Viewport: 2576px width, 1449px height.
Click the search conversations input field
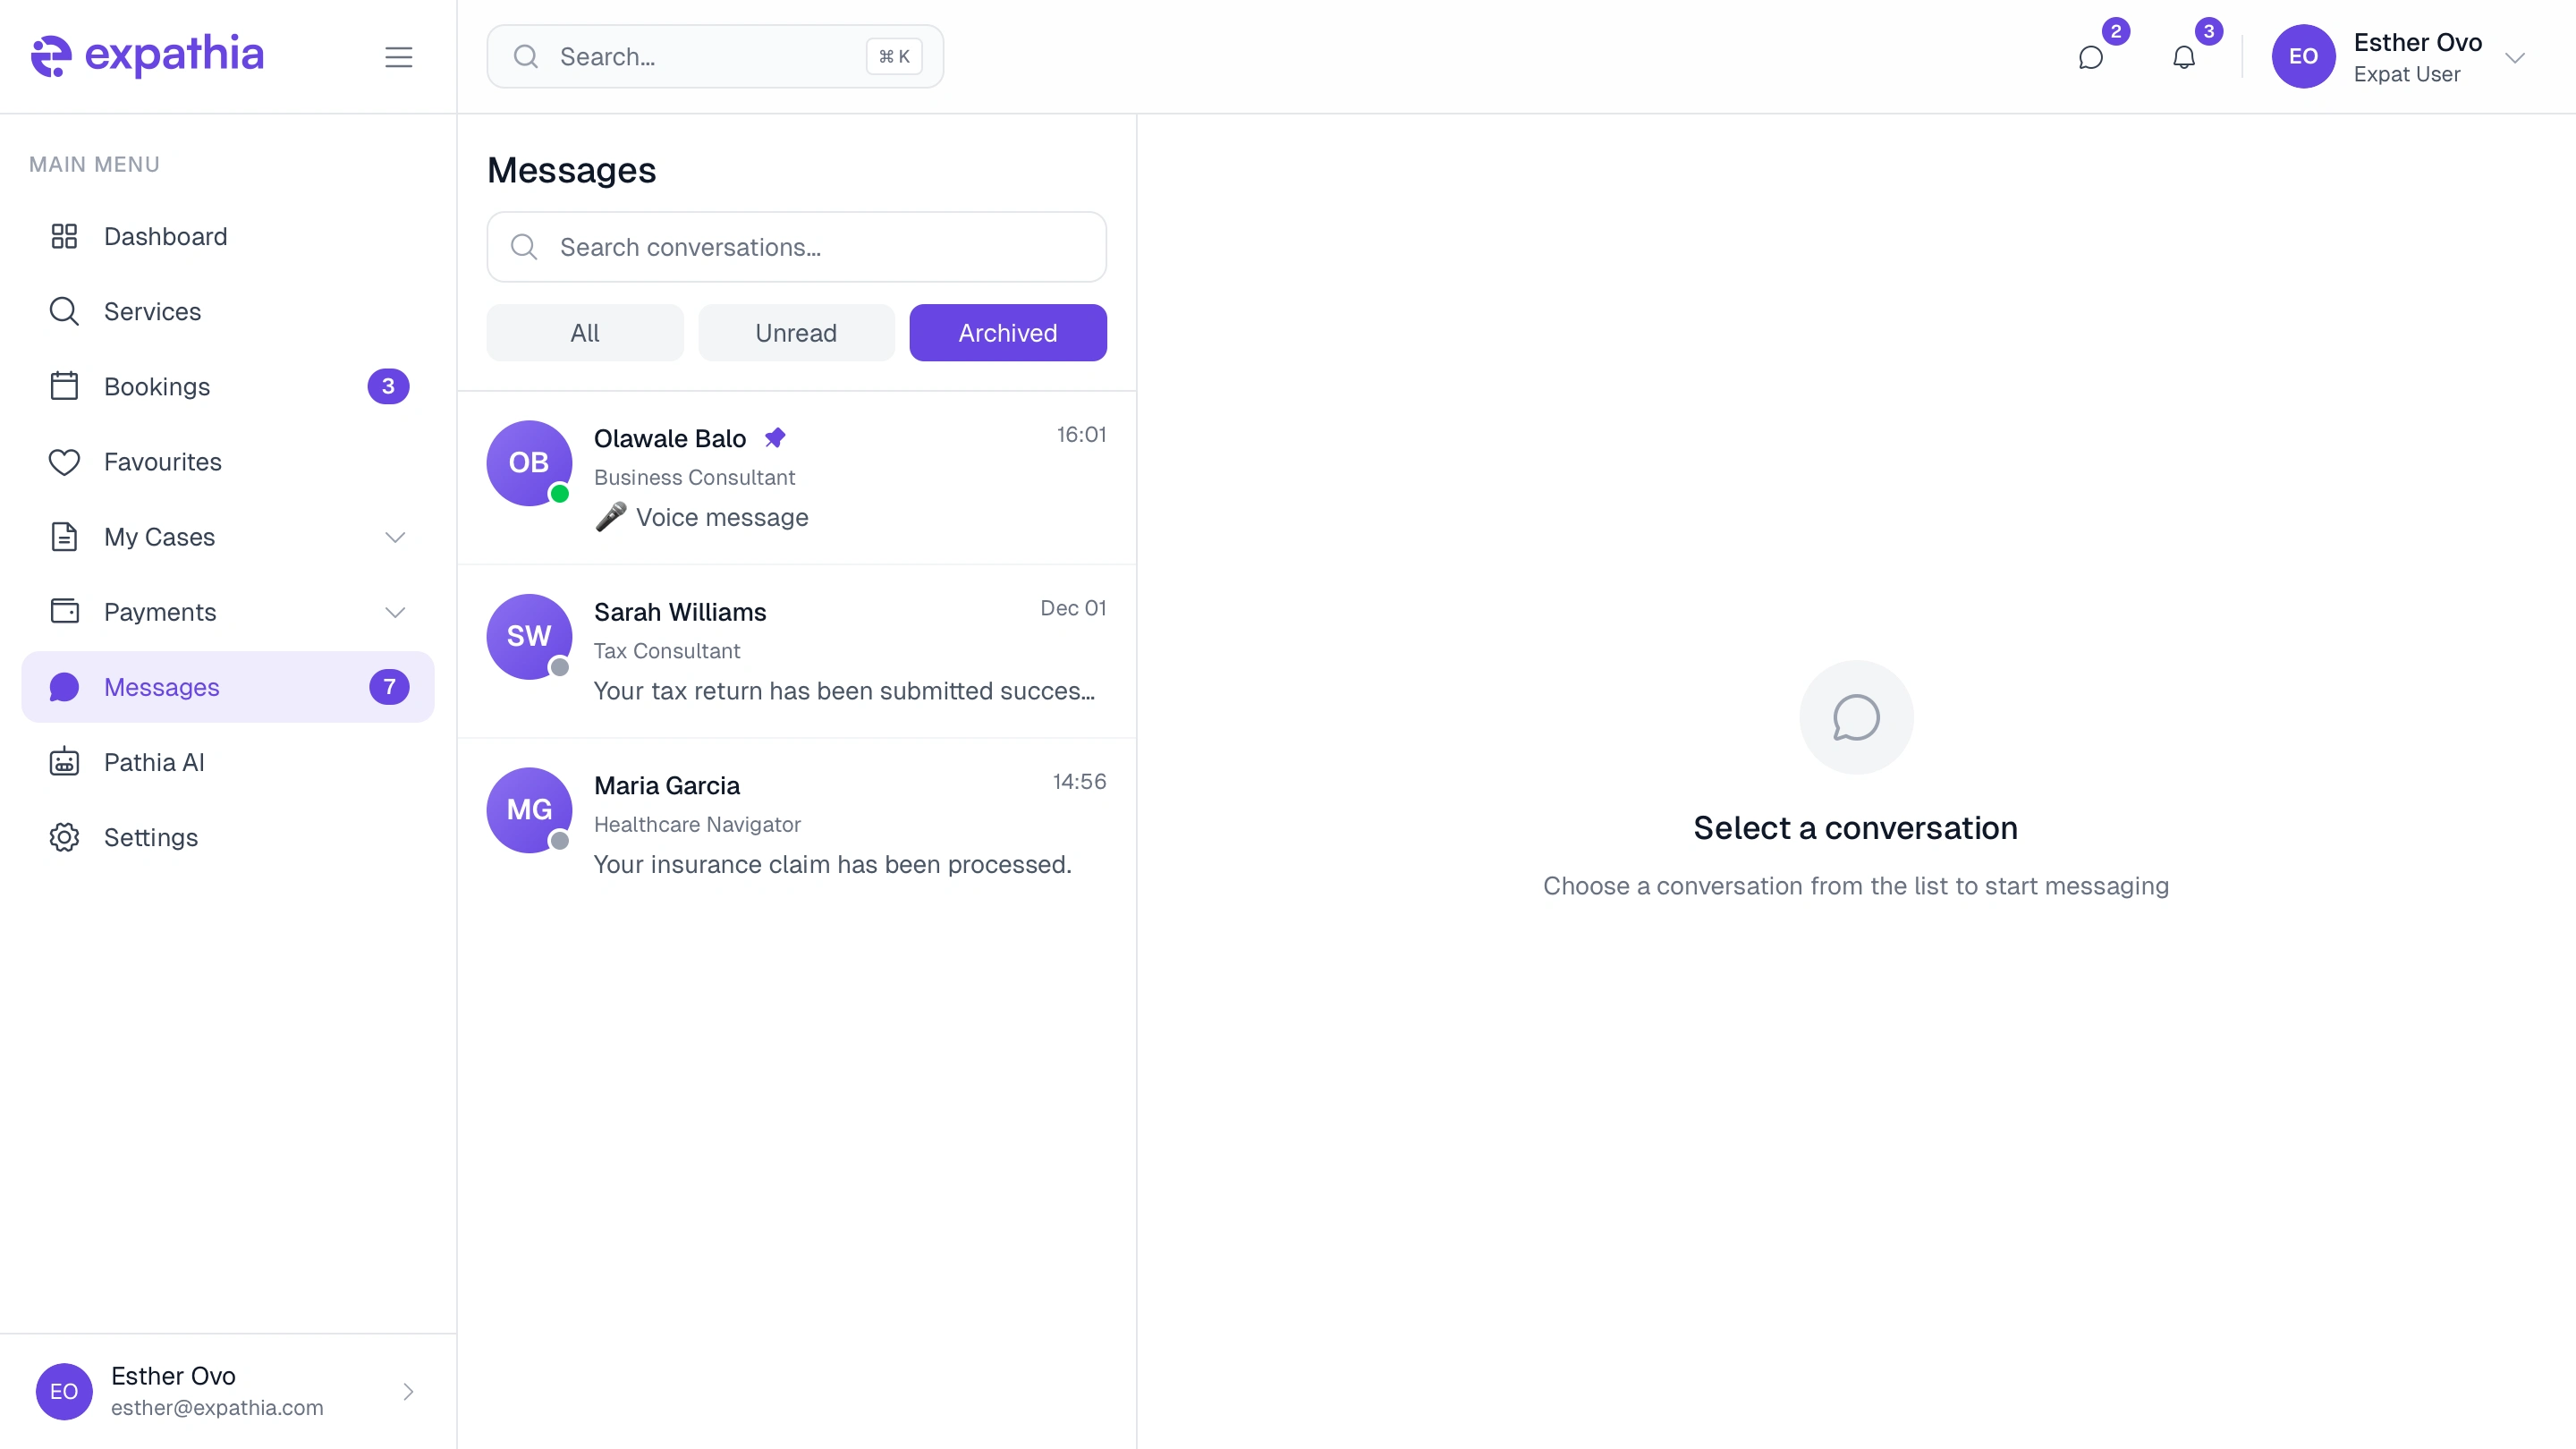tap(796, 247)
